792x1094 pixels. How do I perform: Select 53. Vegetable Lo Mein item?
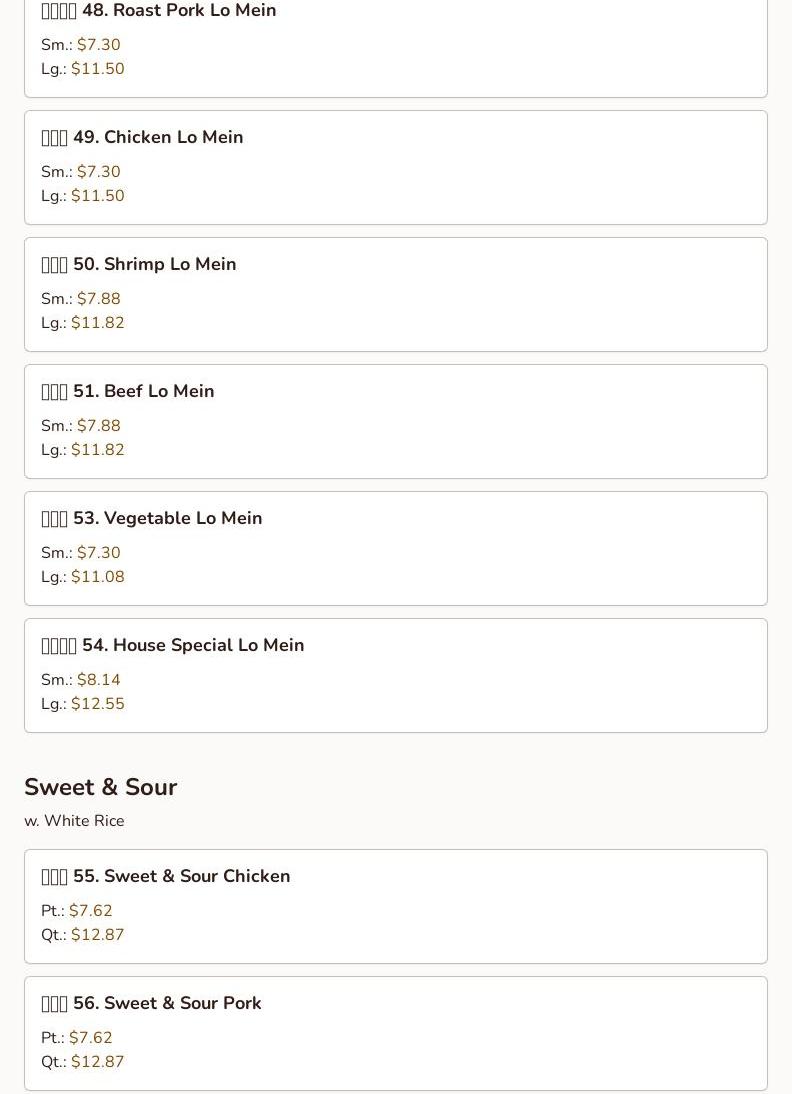(x=396, y=548)
